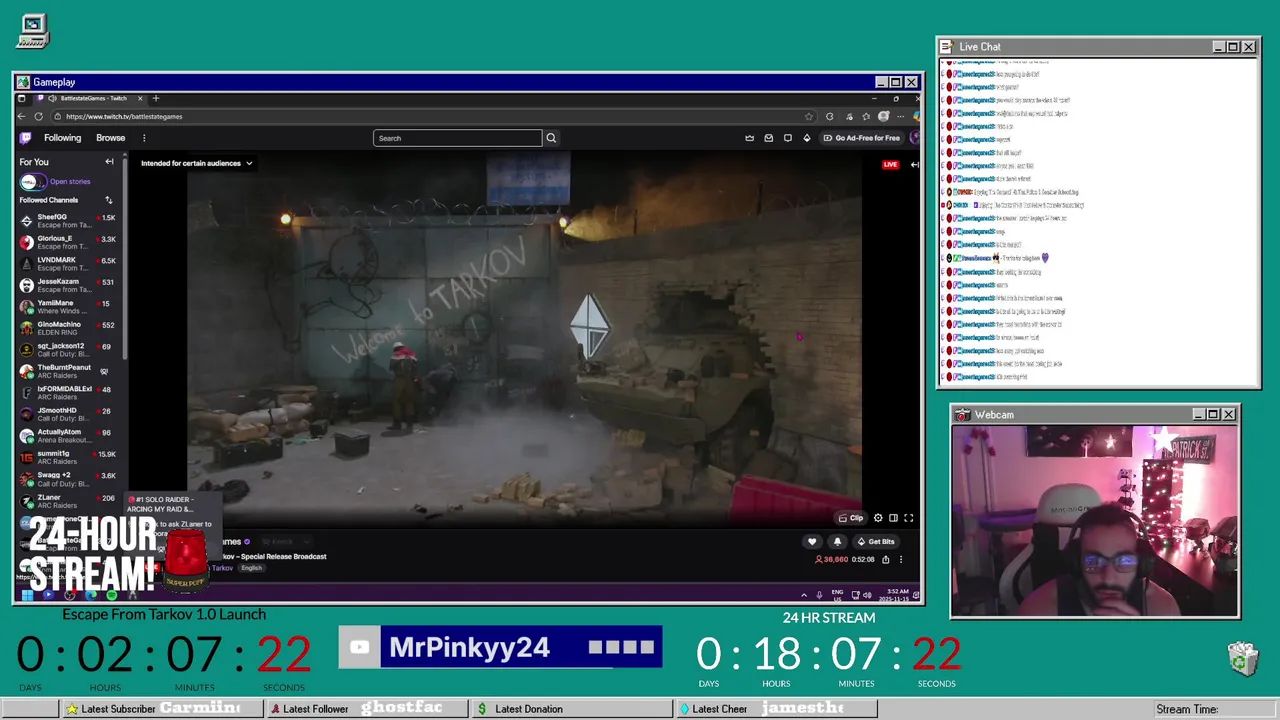
Task: Click the Get Bits button below video
Action: [x=876, y=542]
